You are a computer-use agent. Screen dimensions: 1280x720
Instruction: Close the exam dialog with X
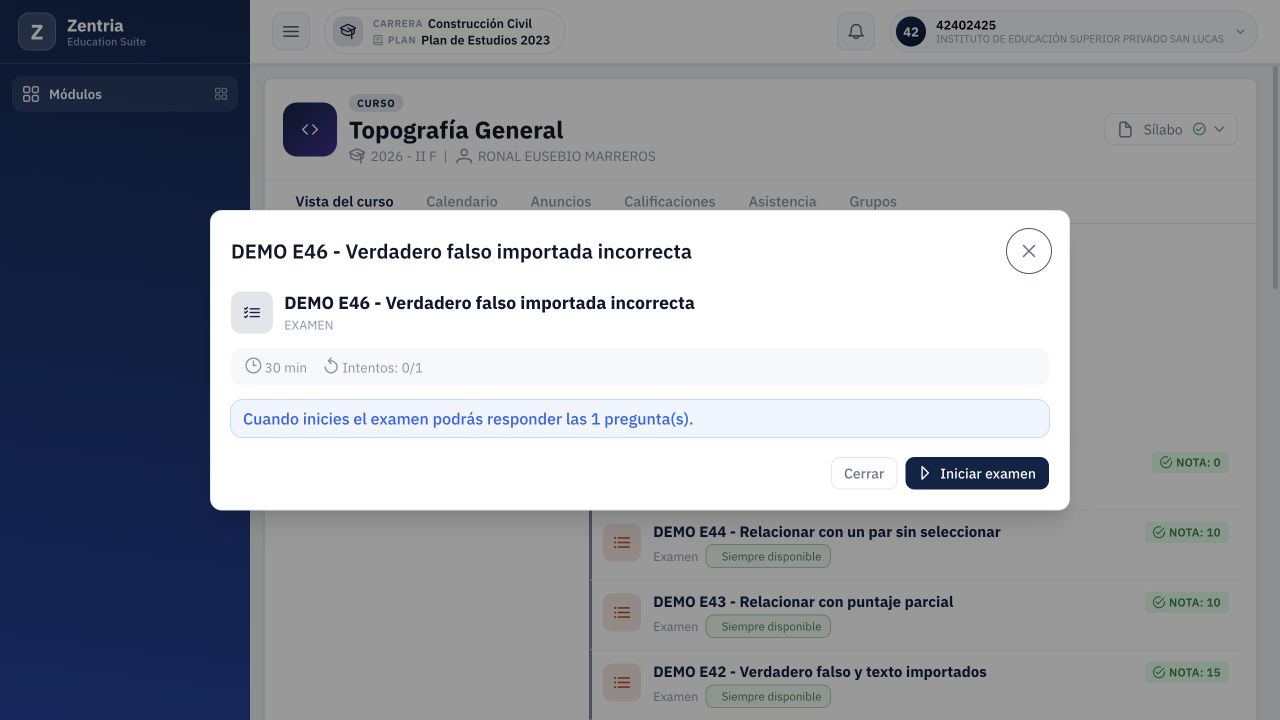point(1029,251)
